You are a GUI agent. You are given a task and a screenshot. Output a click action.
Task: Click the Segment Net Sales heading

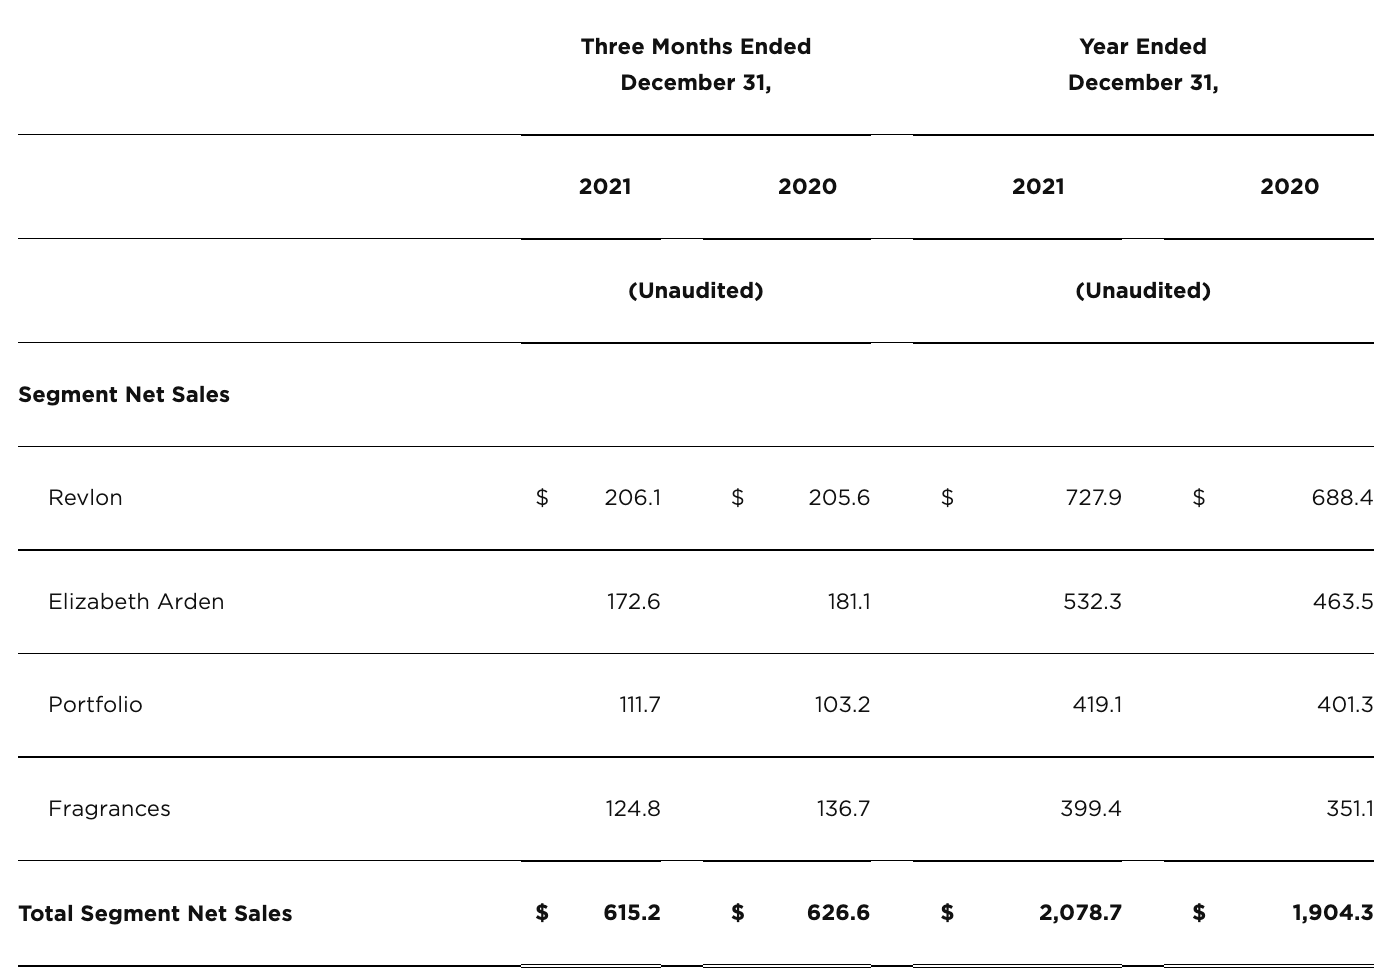(x=124, y=395)
